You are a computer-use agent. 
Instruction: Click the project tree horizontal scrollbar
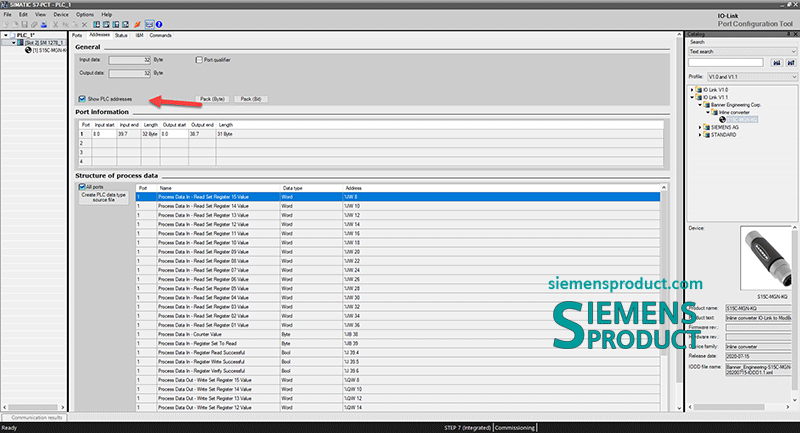pyautogui.click(x=34, y=407)
